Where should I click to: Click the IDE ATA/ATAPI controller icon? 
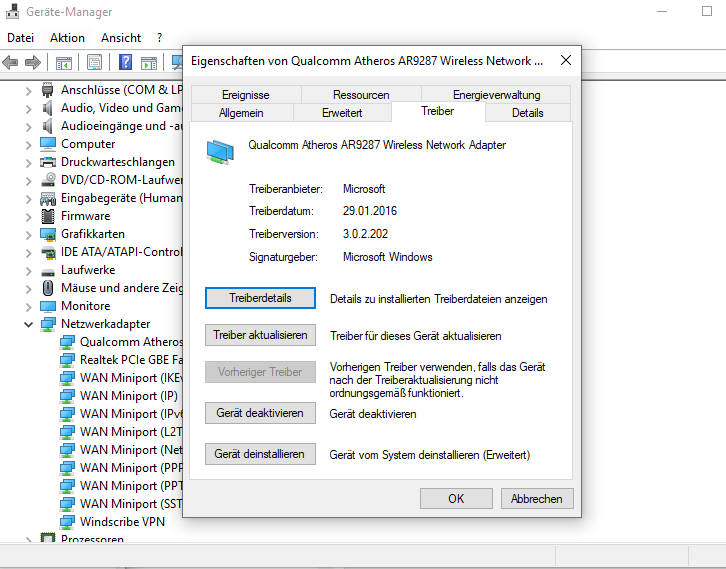[x=48, y=252]
